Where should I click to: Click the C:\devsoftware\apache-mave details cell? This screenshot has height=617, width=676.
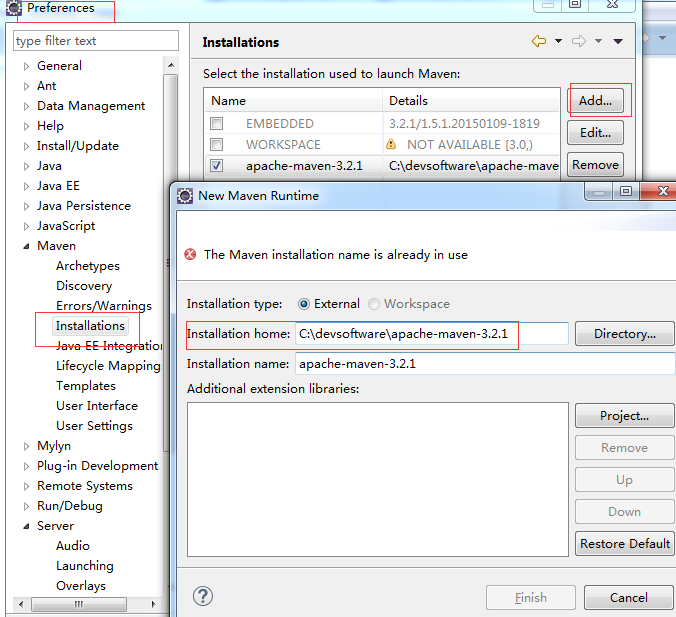[x=473, y=166]
